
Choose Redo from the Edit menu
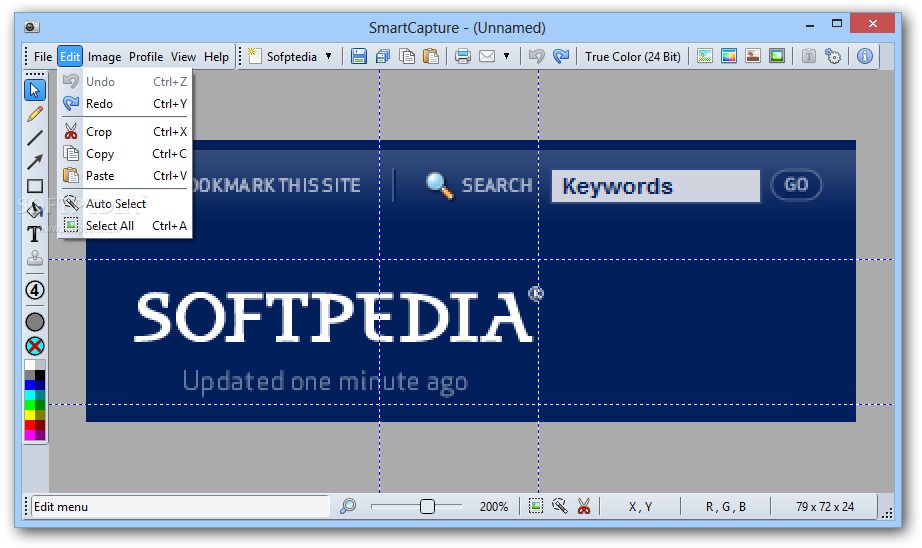click(125, 103)
